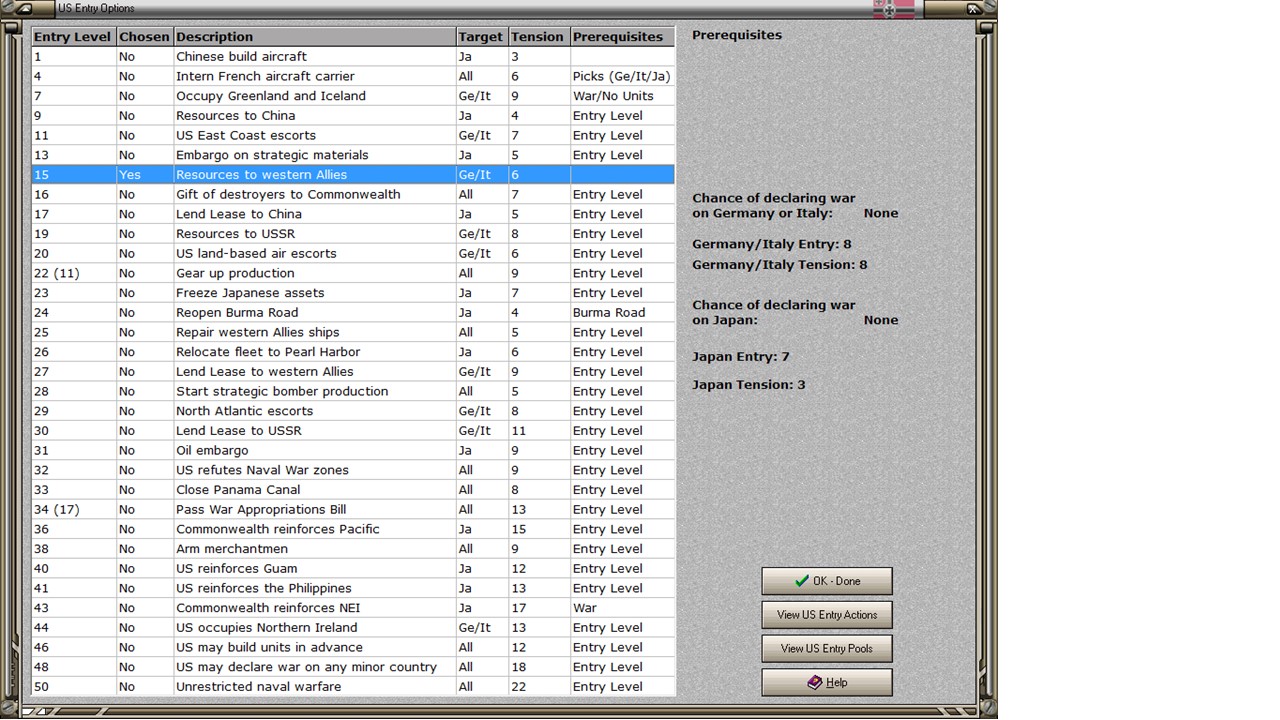1280x720 pixels.
Task: Click the 'Germany/Italy Tension: 8' label
Action: click(780, 265)
